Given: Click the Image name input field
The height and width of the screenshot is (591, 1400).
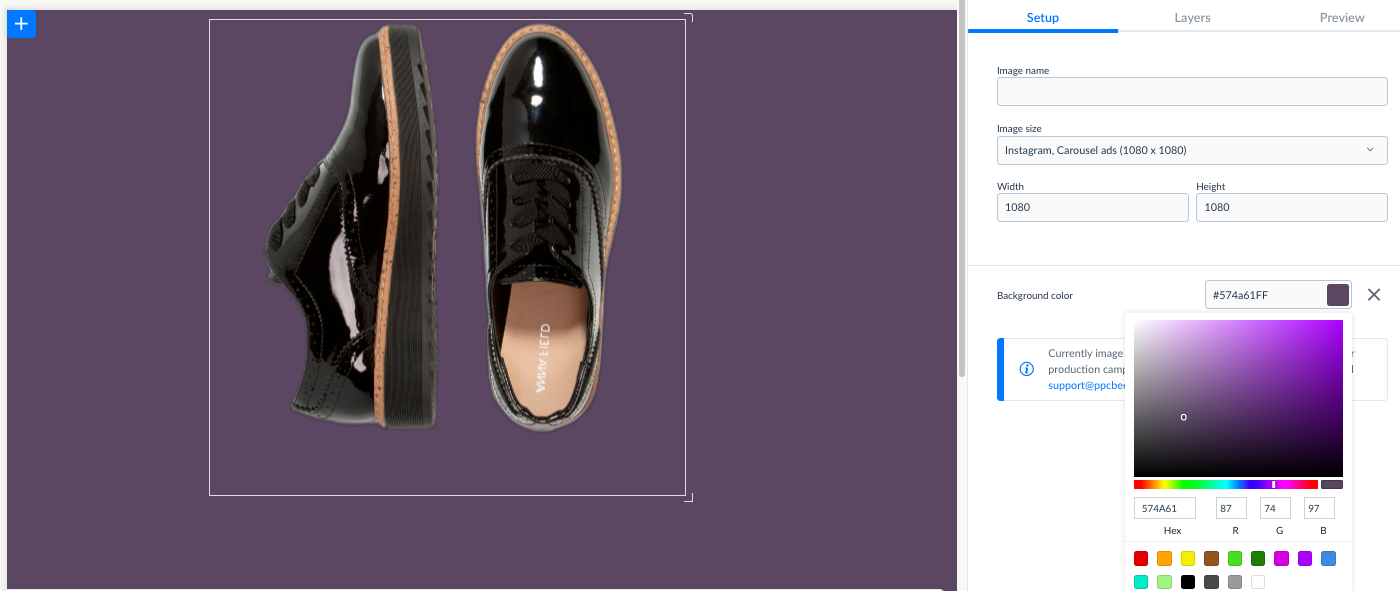Looking at the screenshot, I should tap(1191, 92).
